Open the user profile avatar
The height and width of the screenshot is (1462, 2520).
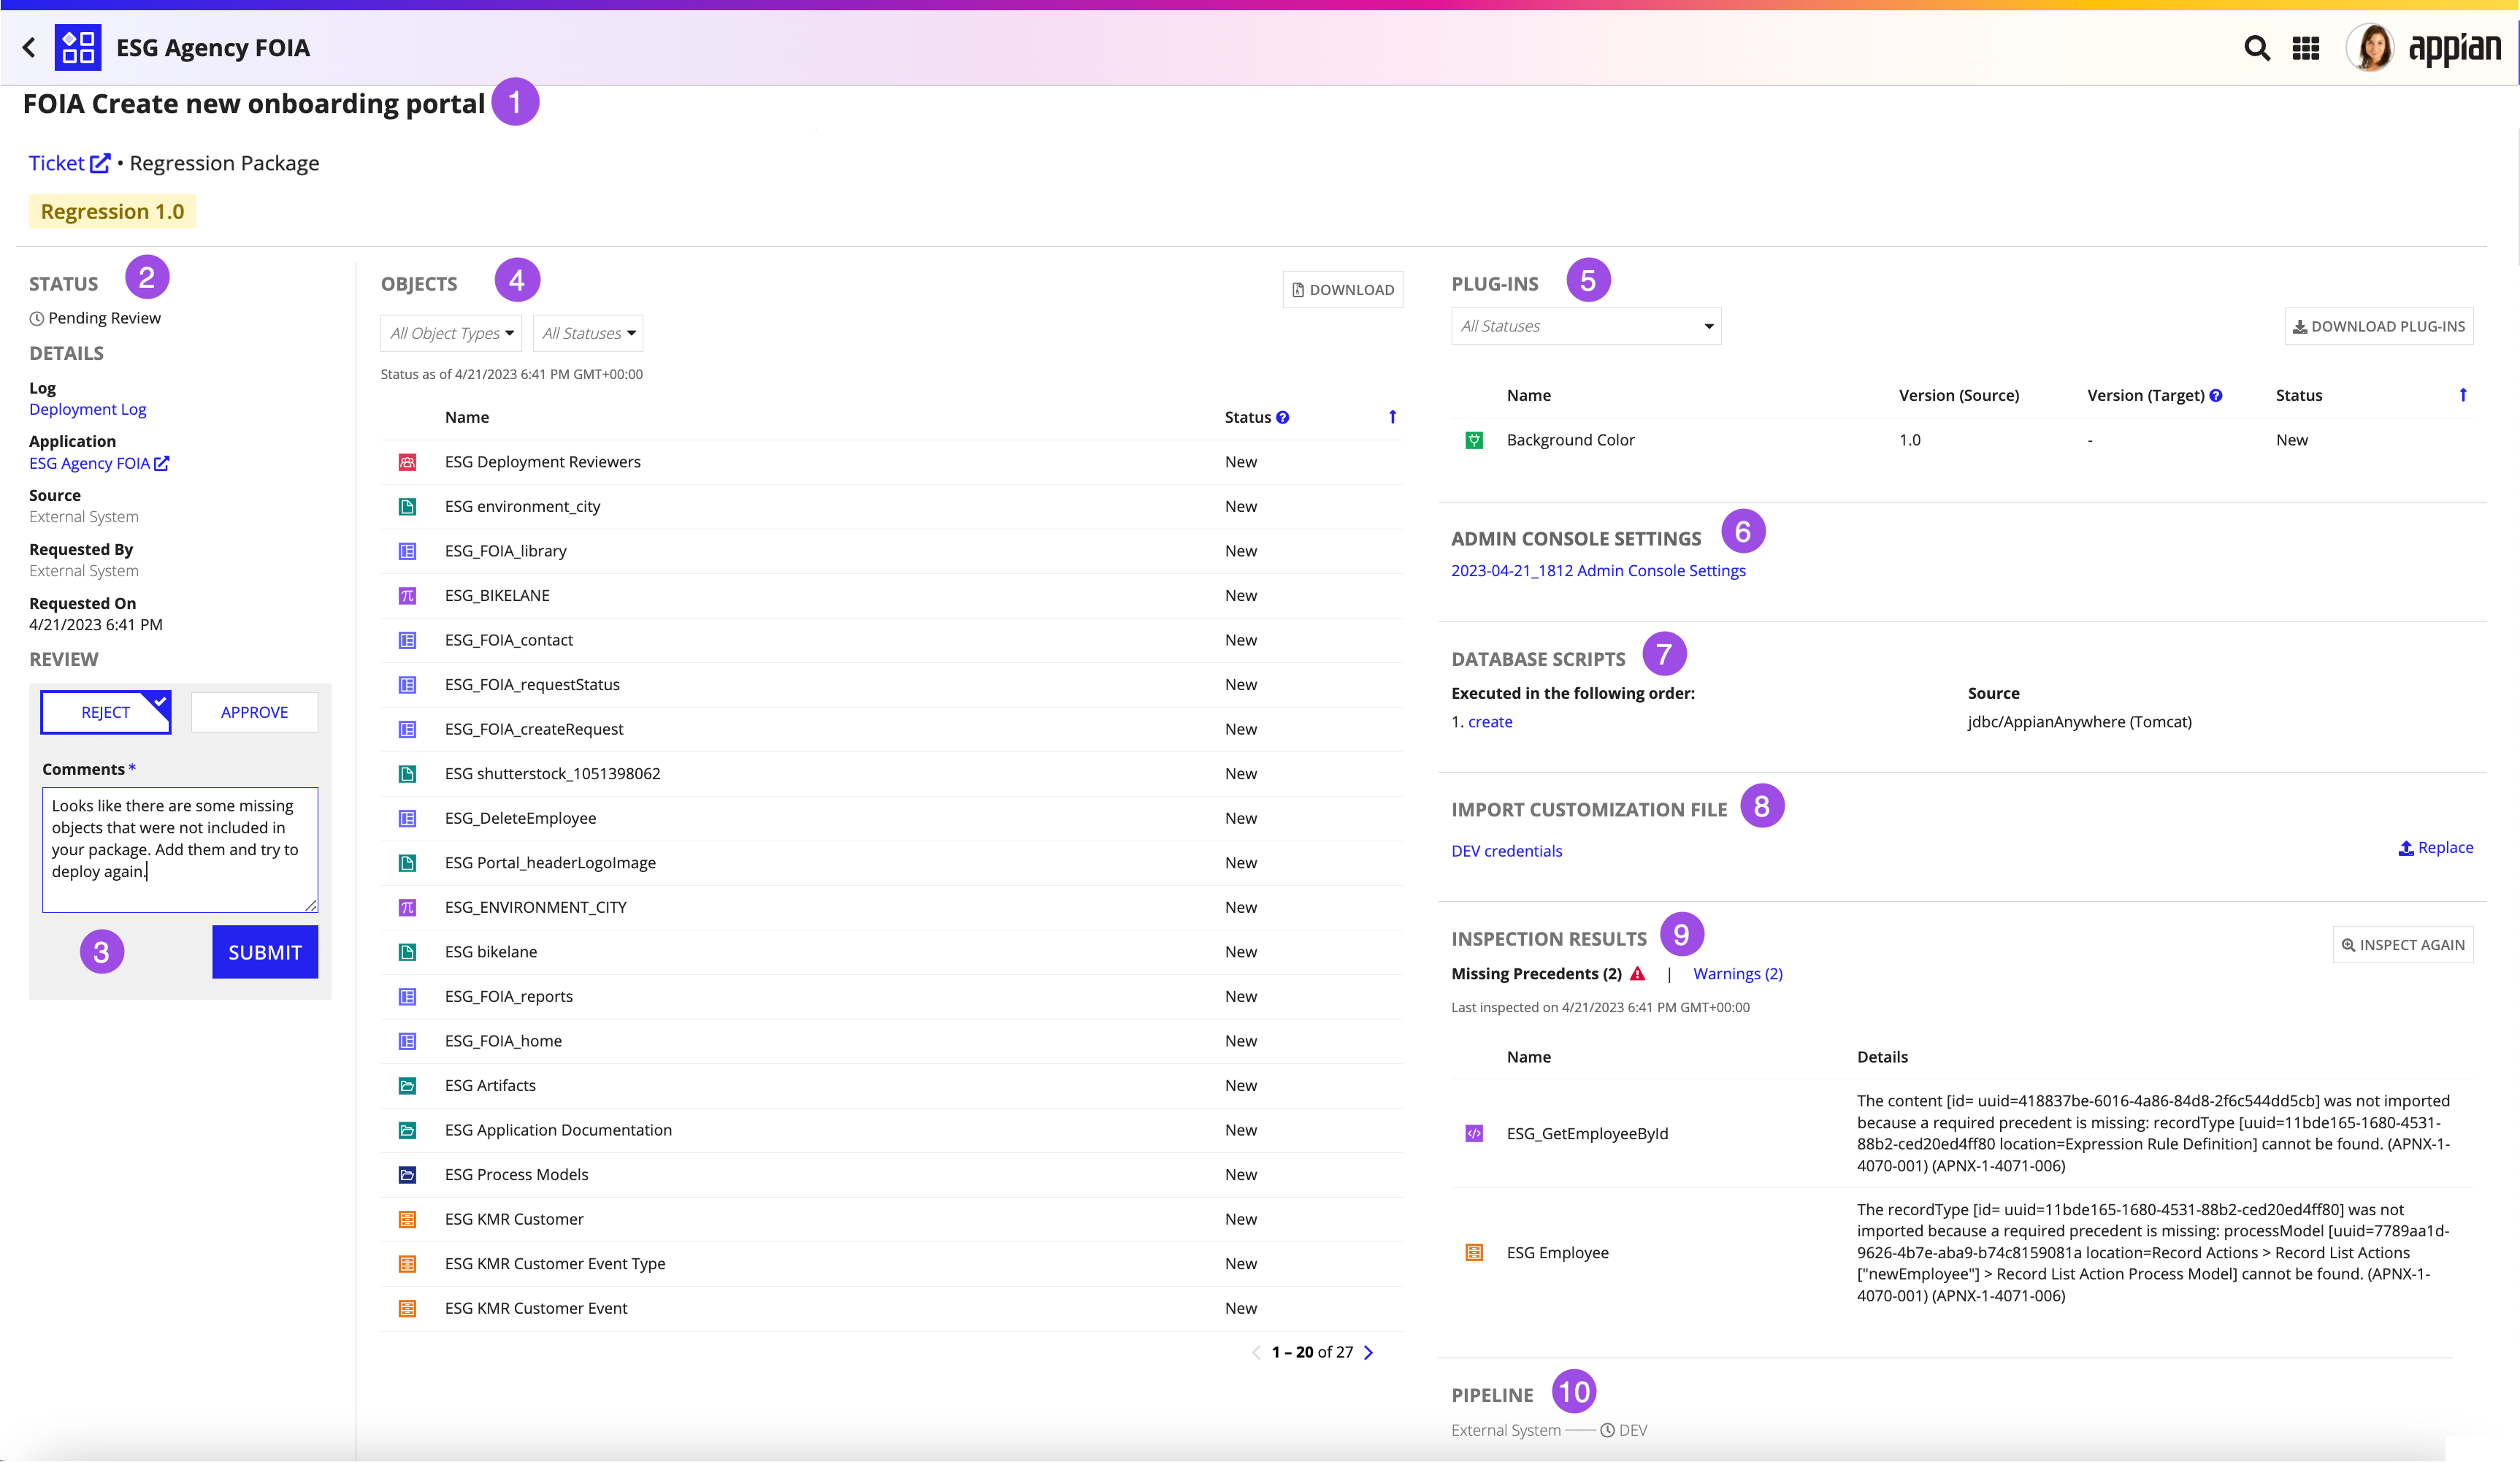click(2370, 47)
